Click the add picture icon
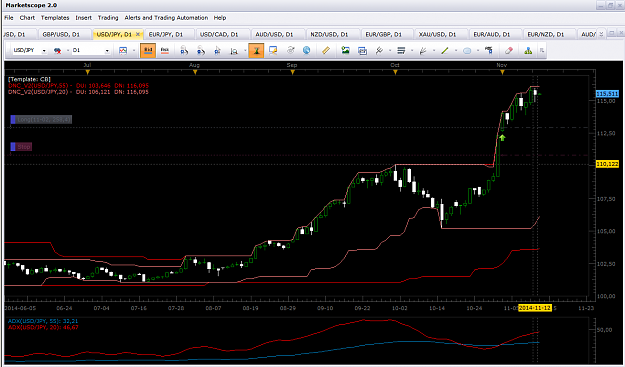The width and height of the screenshot is (625, 367). pyautogui.click(x=345, y=50)
